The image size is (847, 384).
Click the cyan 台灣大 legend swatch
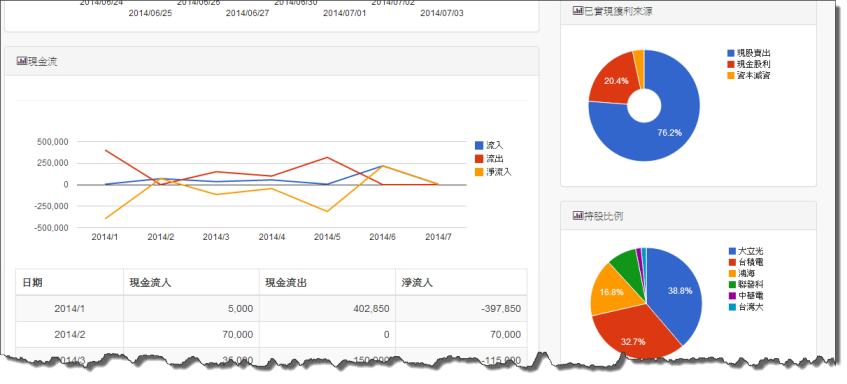[732, 307]
